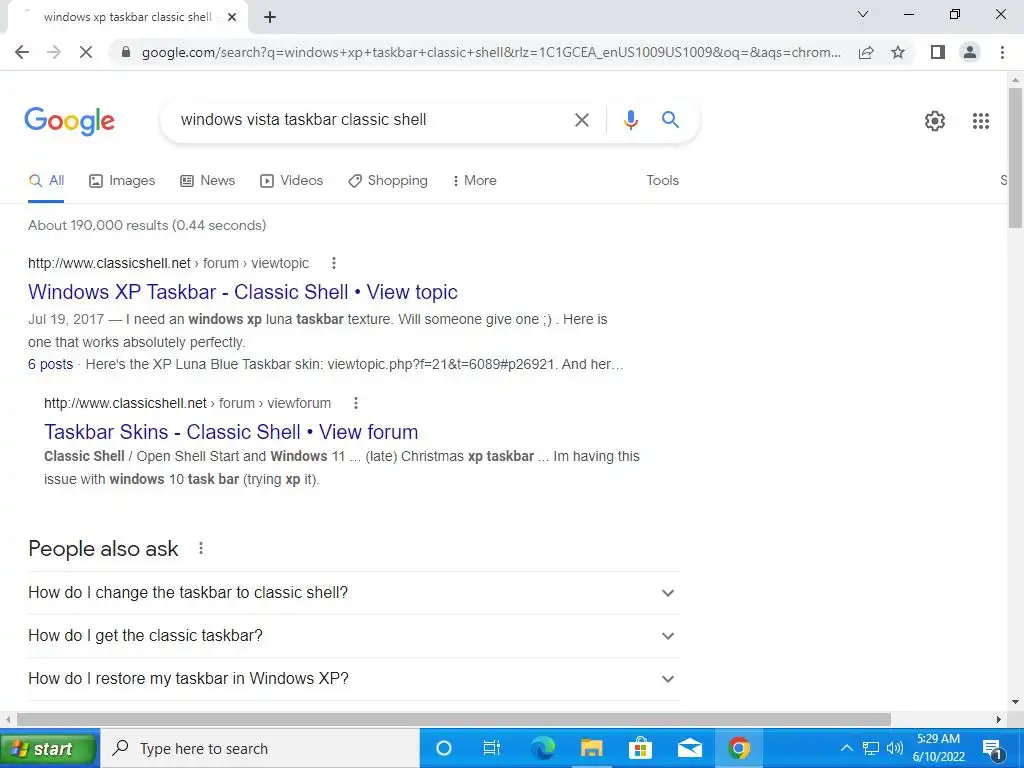Toggle the Chrome side panel

click(x=938, y=52)
